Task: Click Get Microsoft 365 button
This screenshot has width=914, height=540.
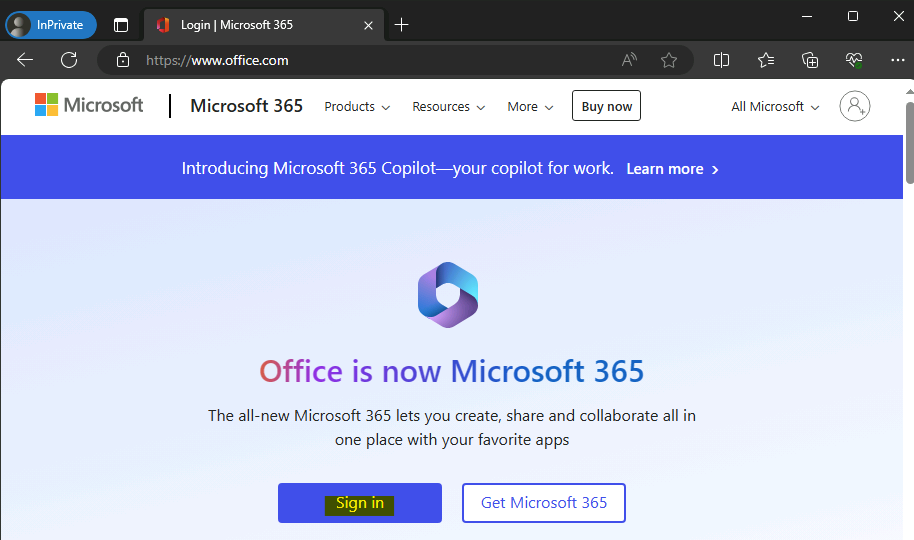Action: coord(544,503)
